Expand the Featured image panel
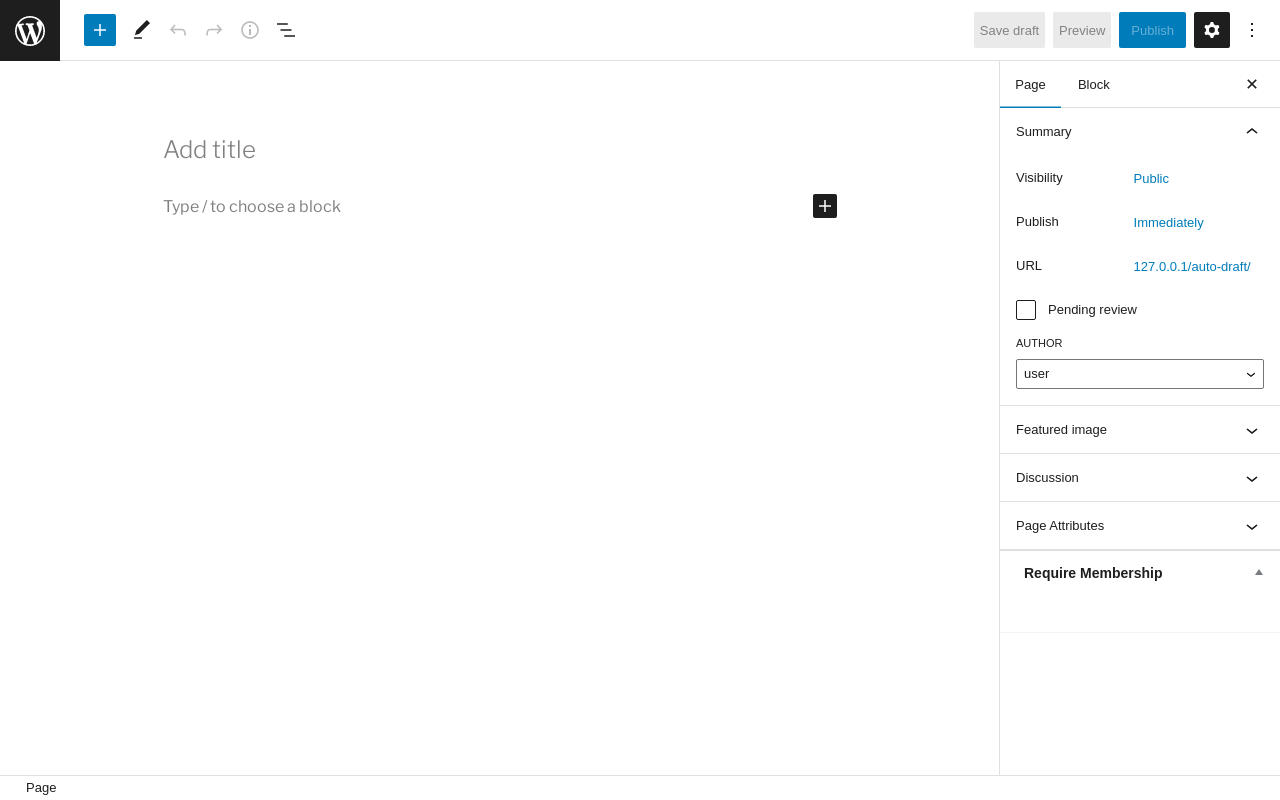 (x=1140, y=430)
